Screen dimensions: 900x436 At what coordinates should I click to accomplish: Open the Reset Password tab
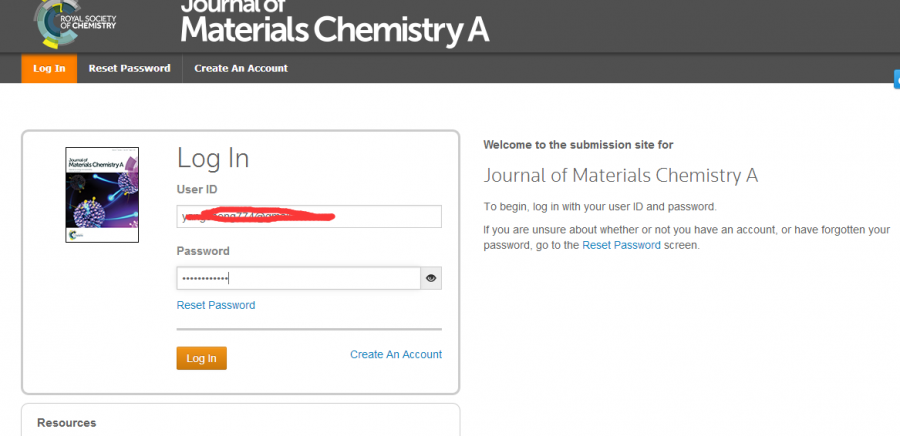129,68
